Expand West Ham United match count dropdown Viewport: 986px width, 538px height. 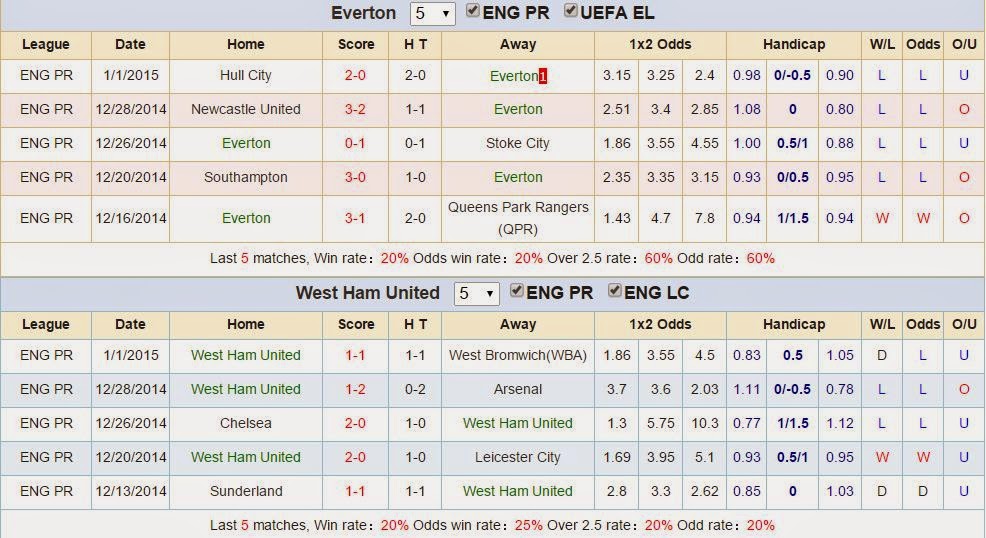(477, 294)
